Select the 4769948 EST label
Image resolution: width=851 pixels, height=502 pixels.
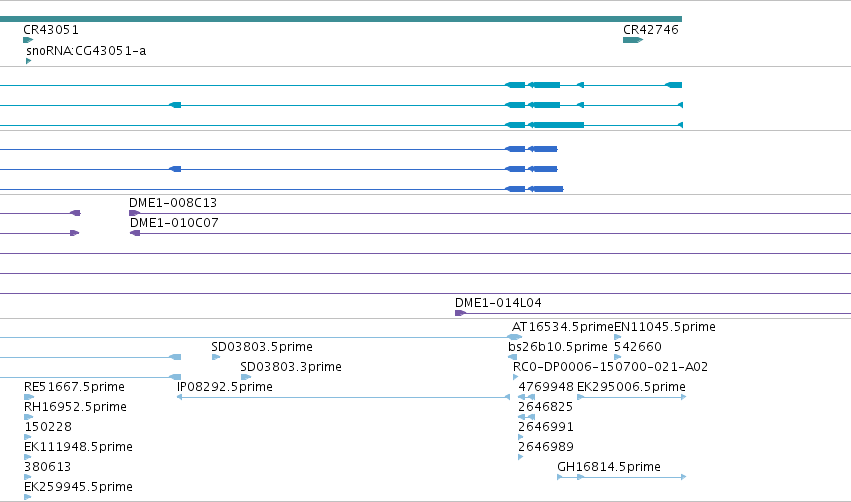[546, 387]
